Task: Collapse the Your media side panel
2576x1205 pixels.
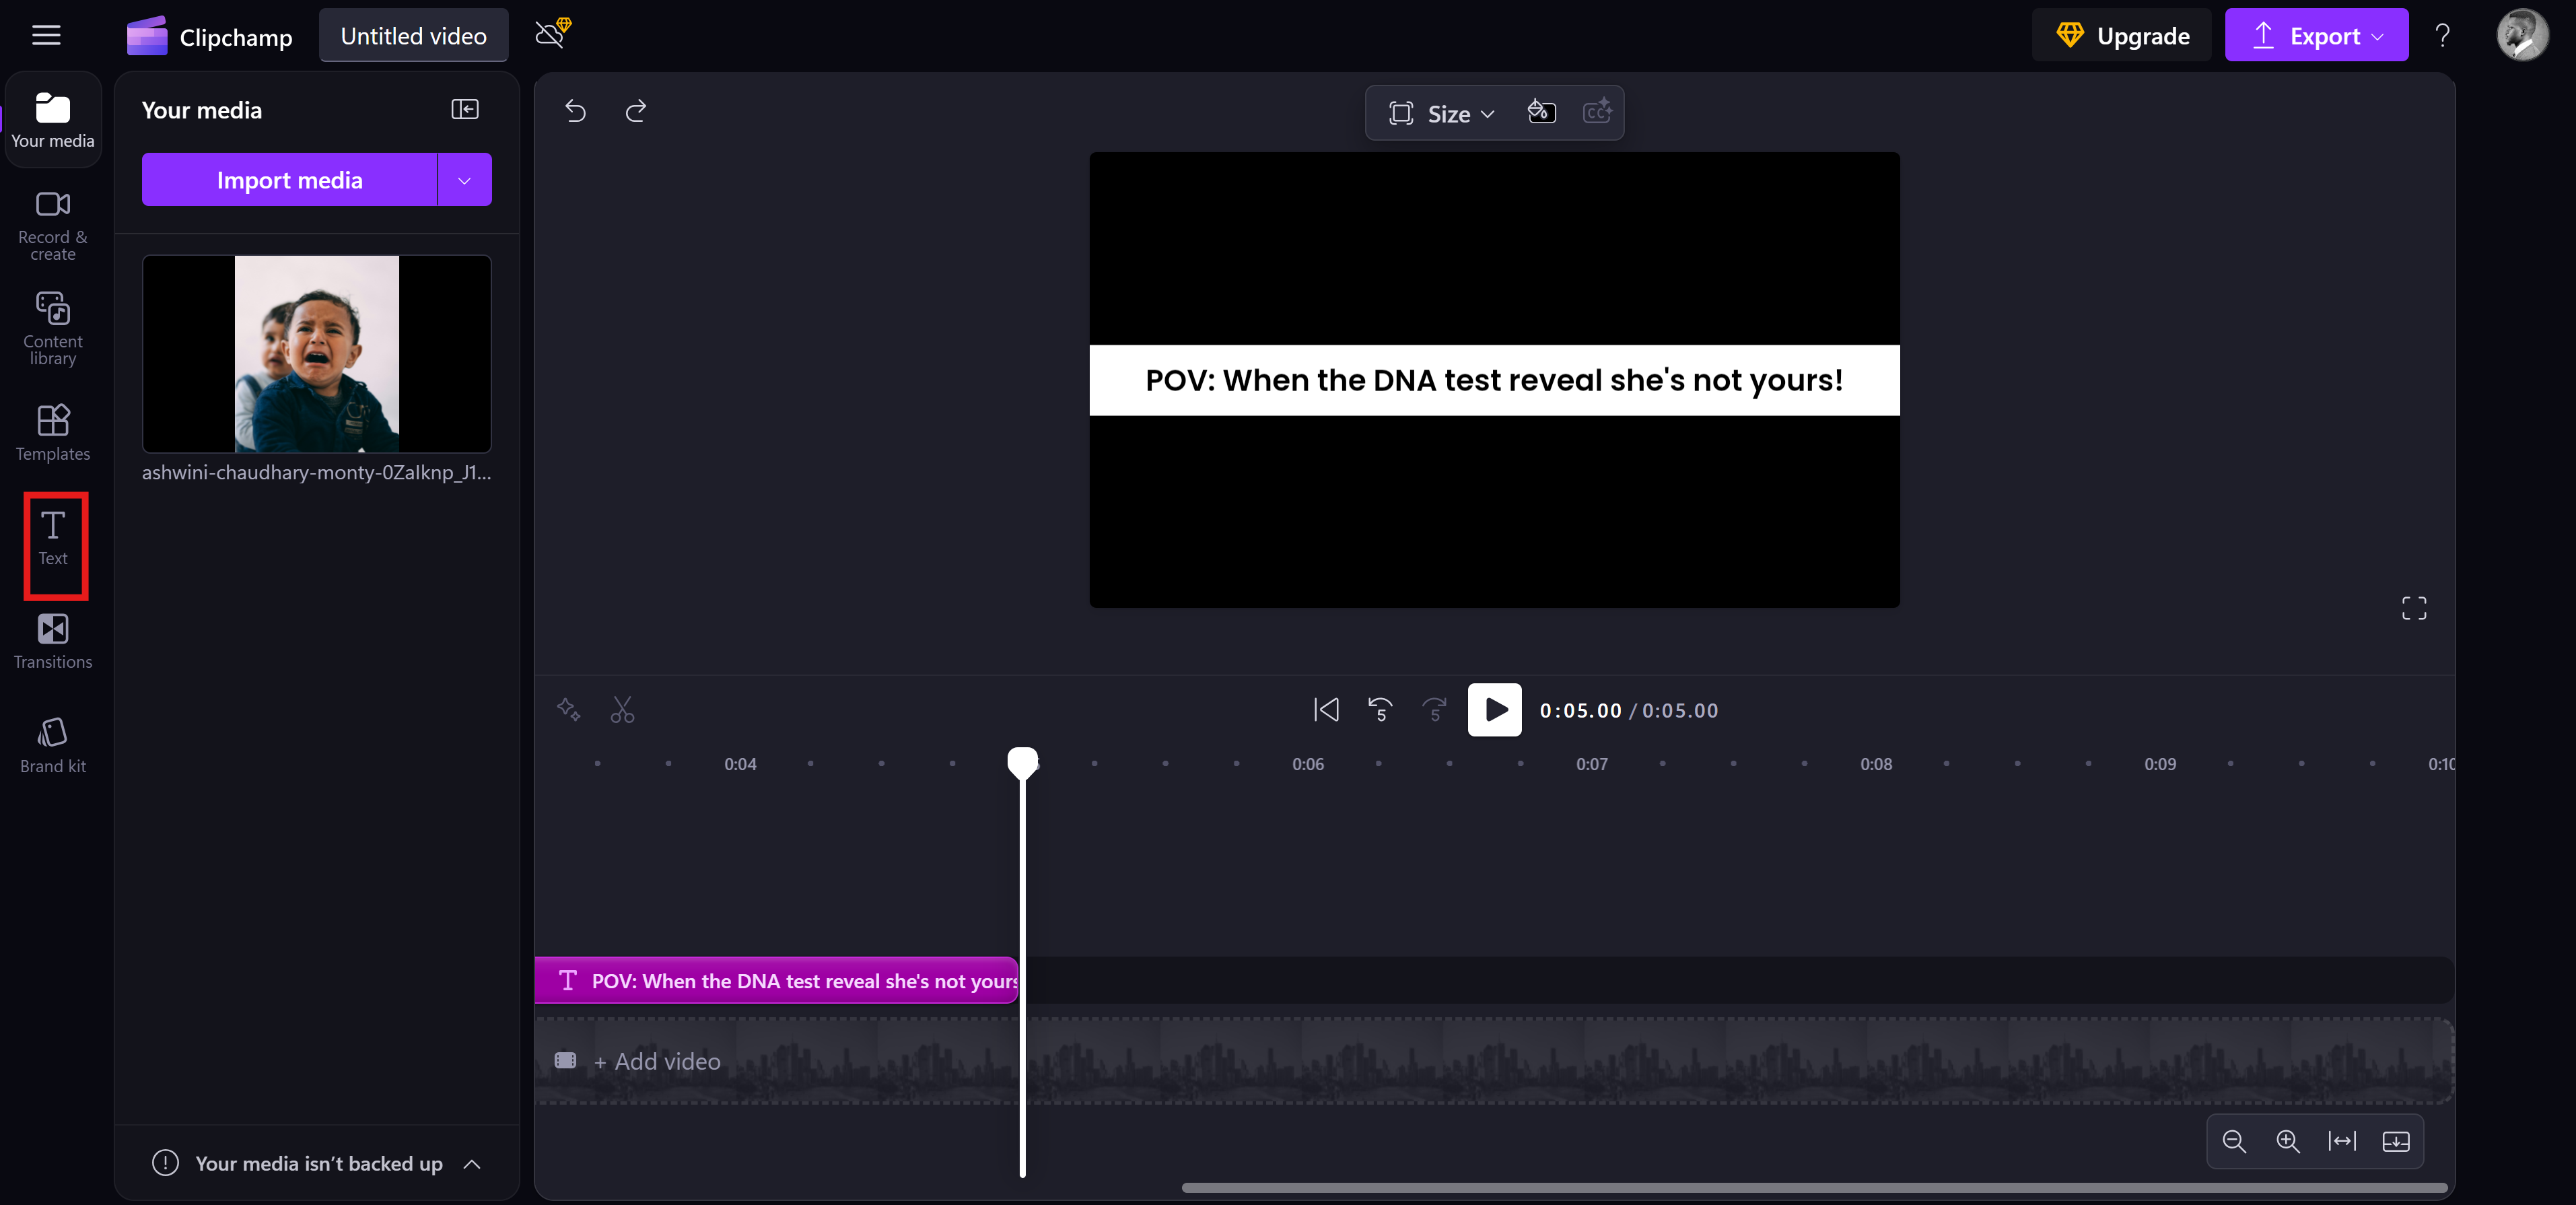Action: 465,110
